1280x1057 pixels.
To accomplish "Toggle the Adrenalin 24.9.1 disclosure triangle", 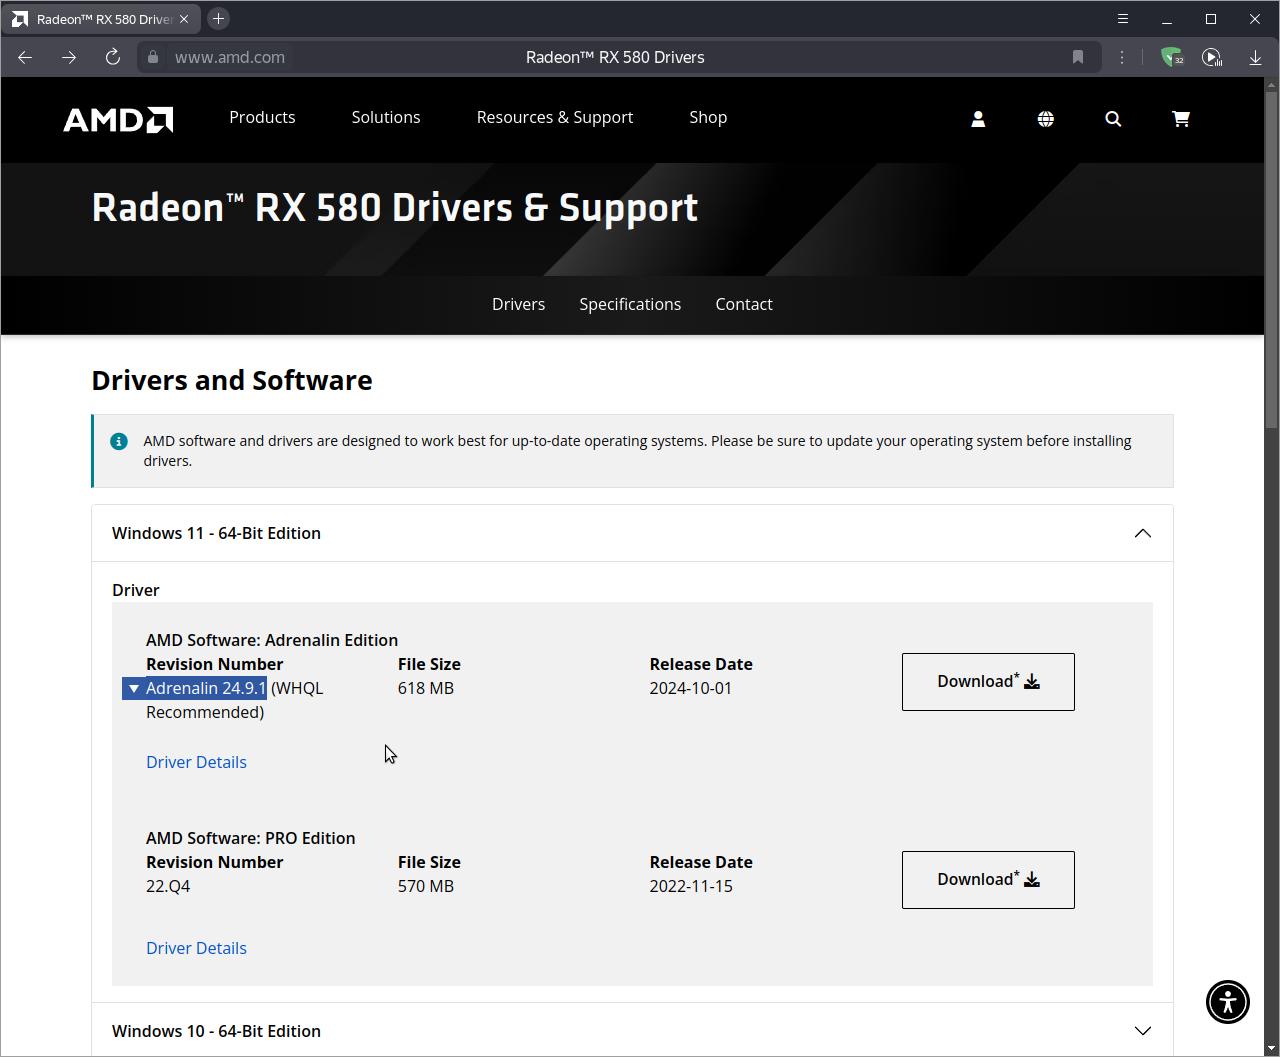I will tap(134, 688).
